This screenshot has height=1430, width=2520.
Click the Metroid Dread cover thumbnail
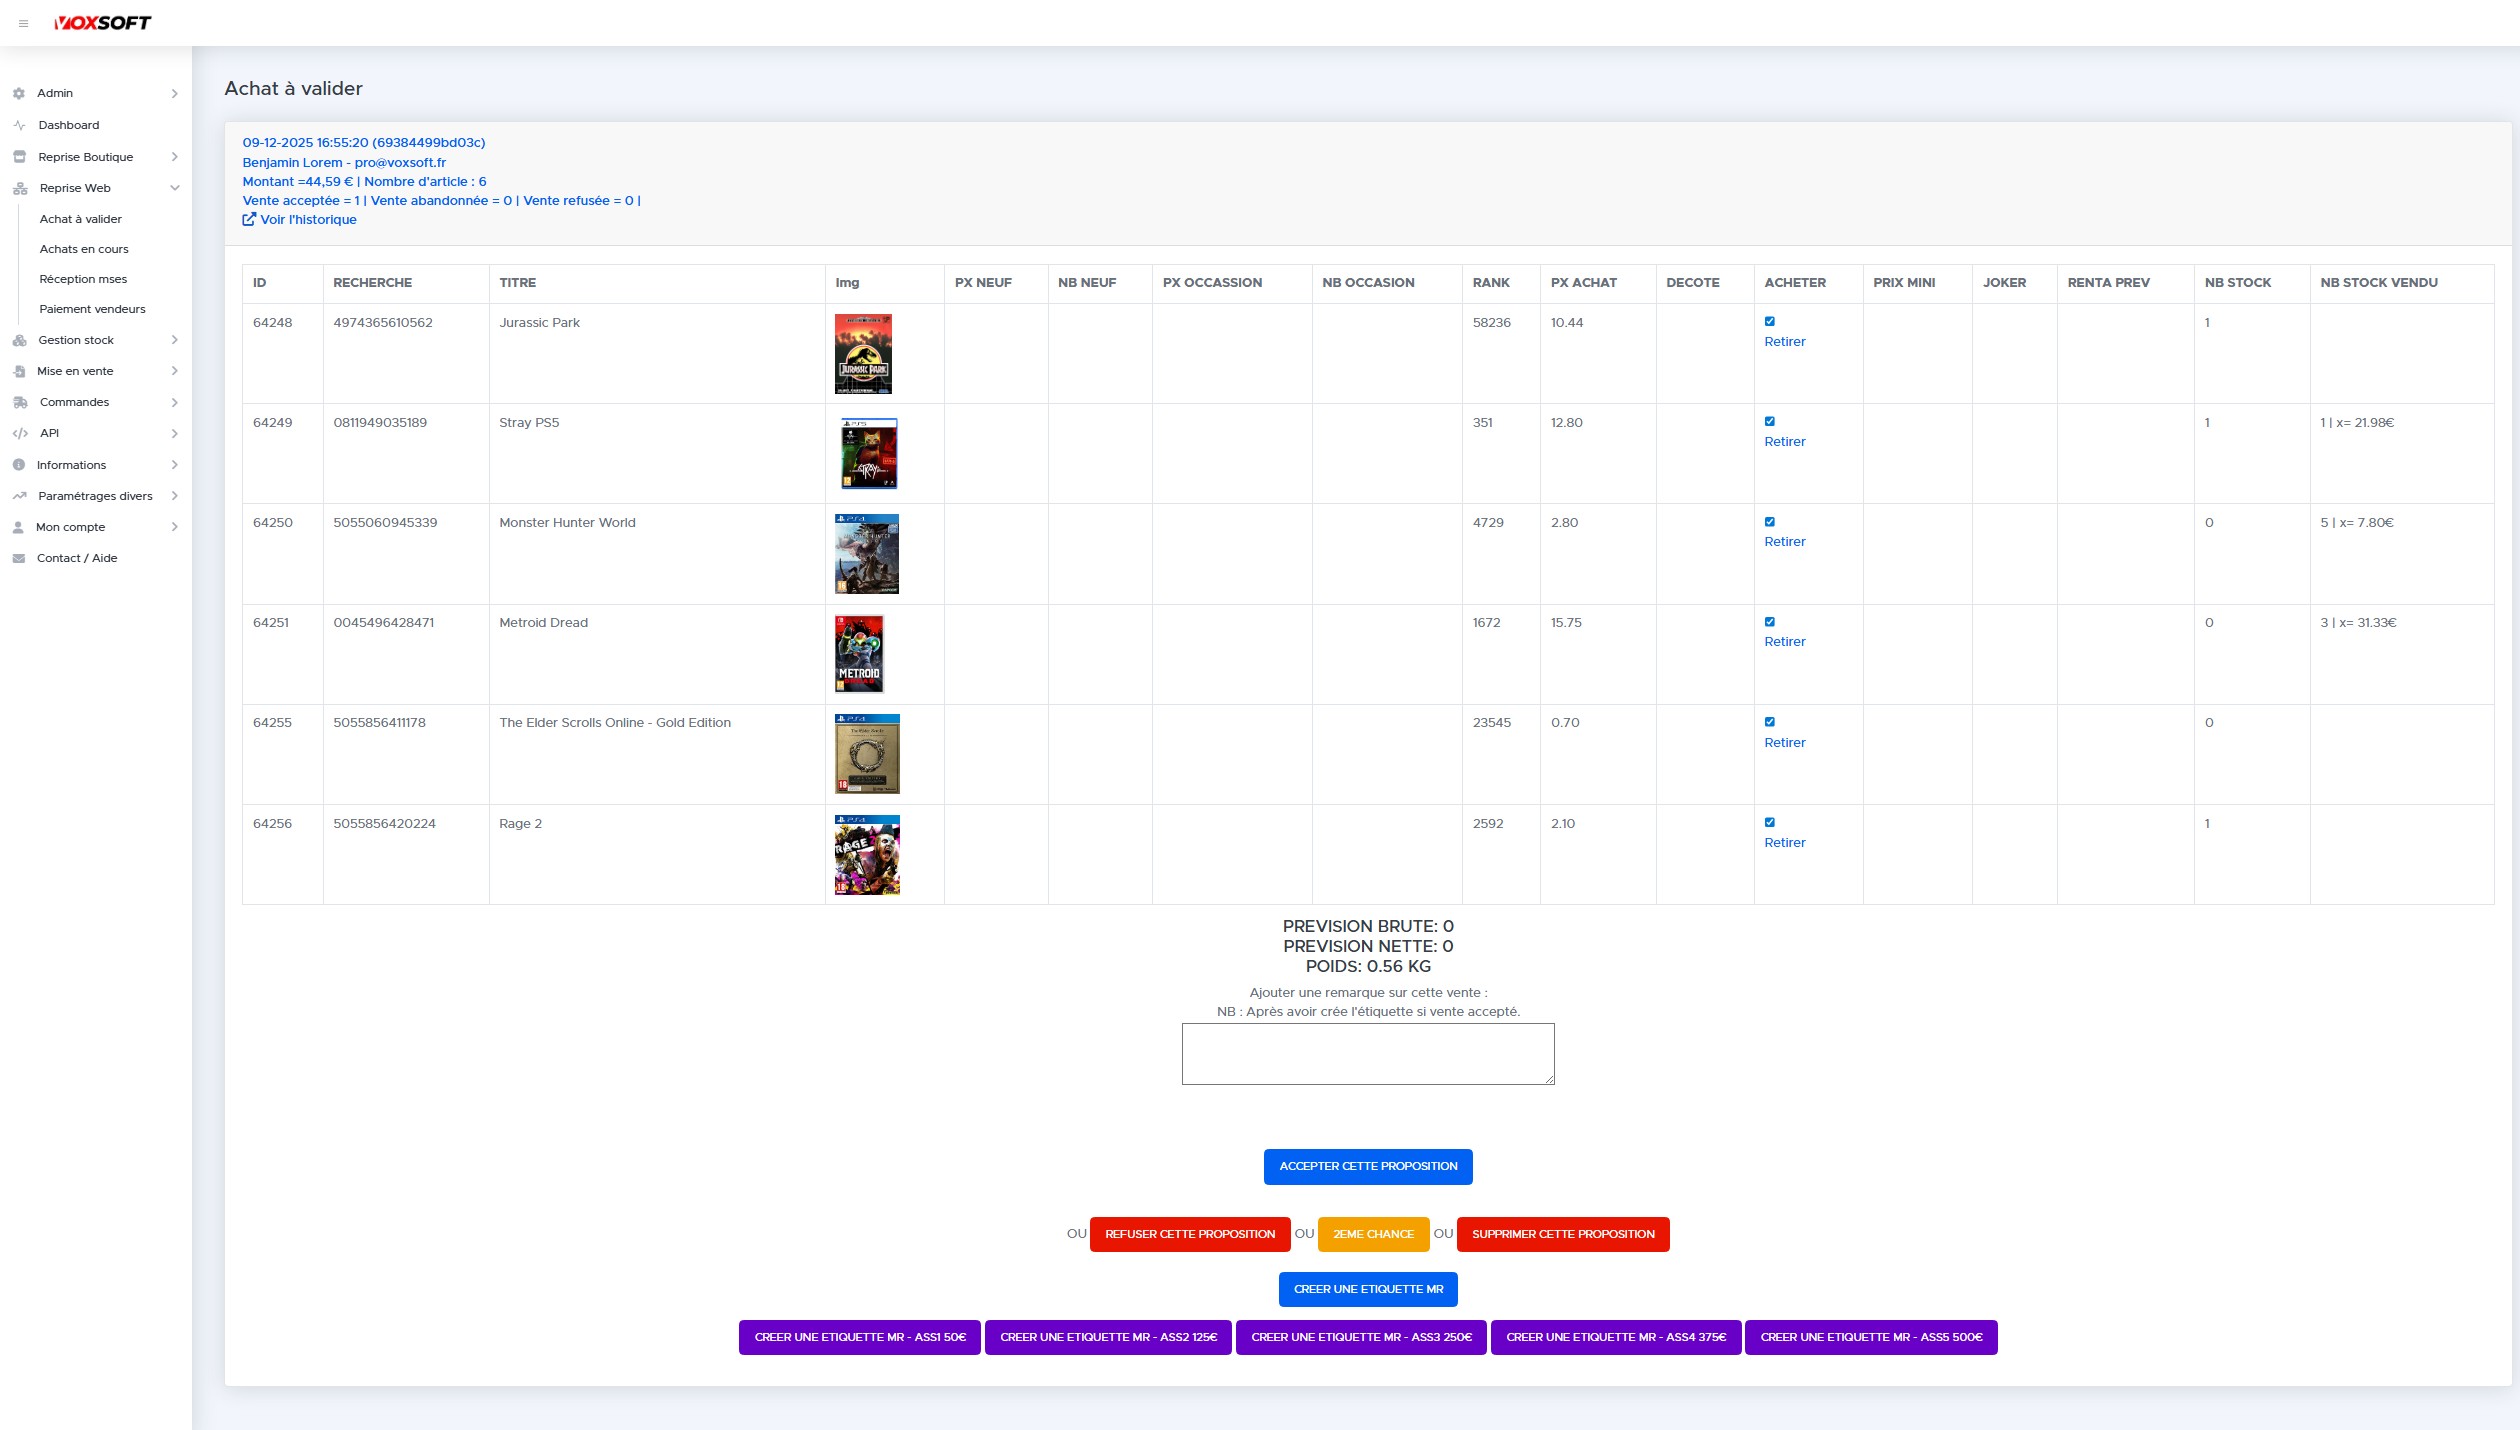[861, 654]
